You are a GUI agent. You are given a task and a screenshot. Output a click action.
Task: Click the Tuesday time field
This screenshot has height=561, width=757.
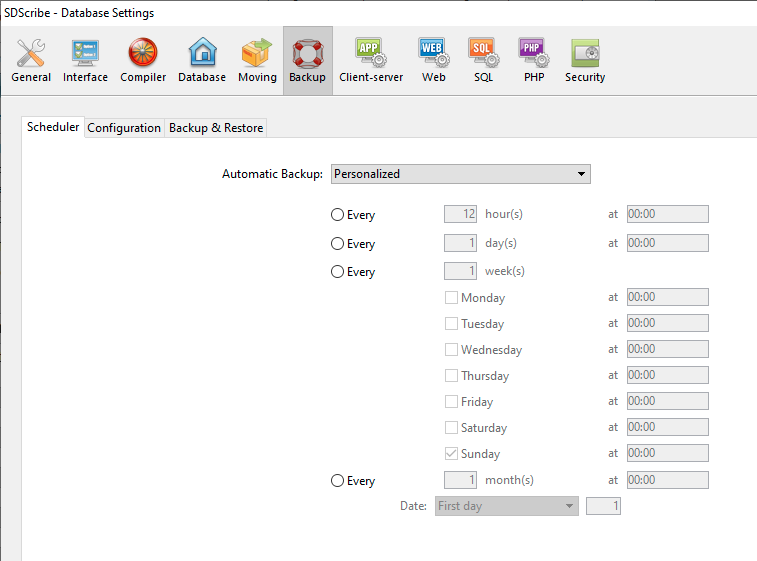(x=668, y=323)
